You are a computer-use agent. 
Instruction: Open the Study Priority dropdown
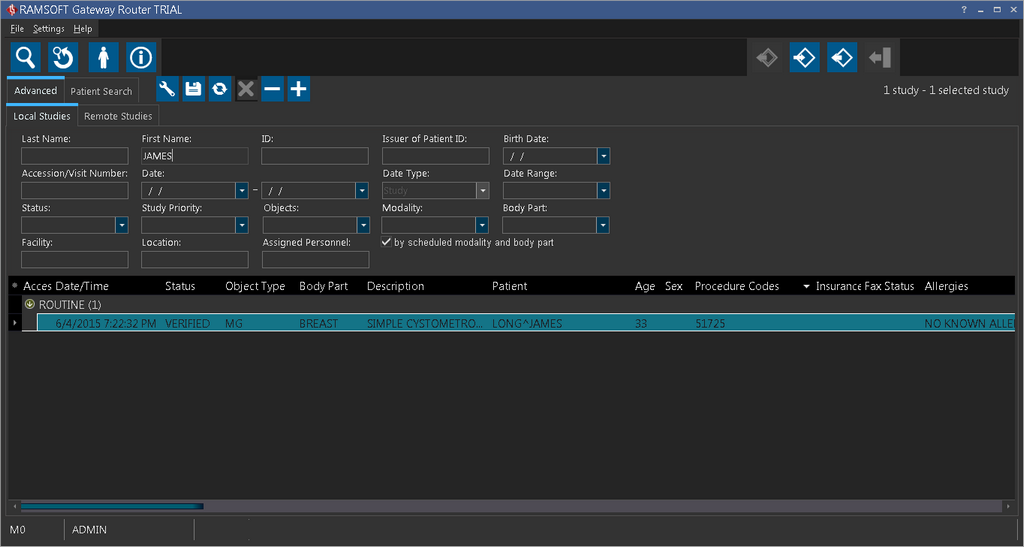pyautogui.click(x=242, y=225)
